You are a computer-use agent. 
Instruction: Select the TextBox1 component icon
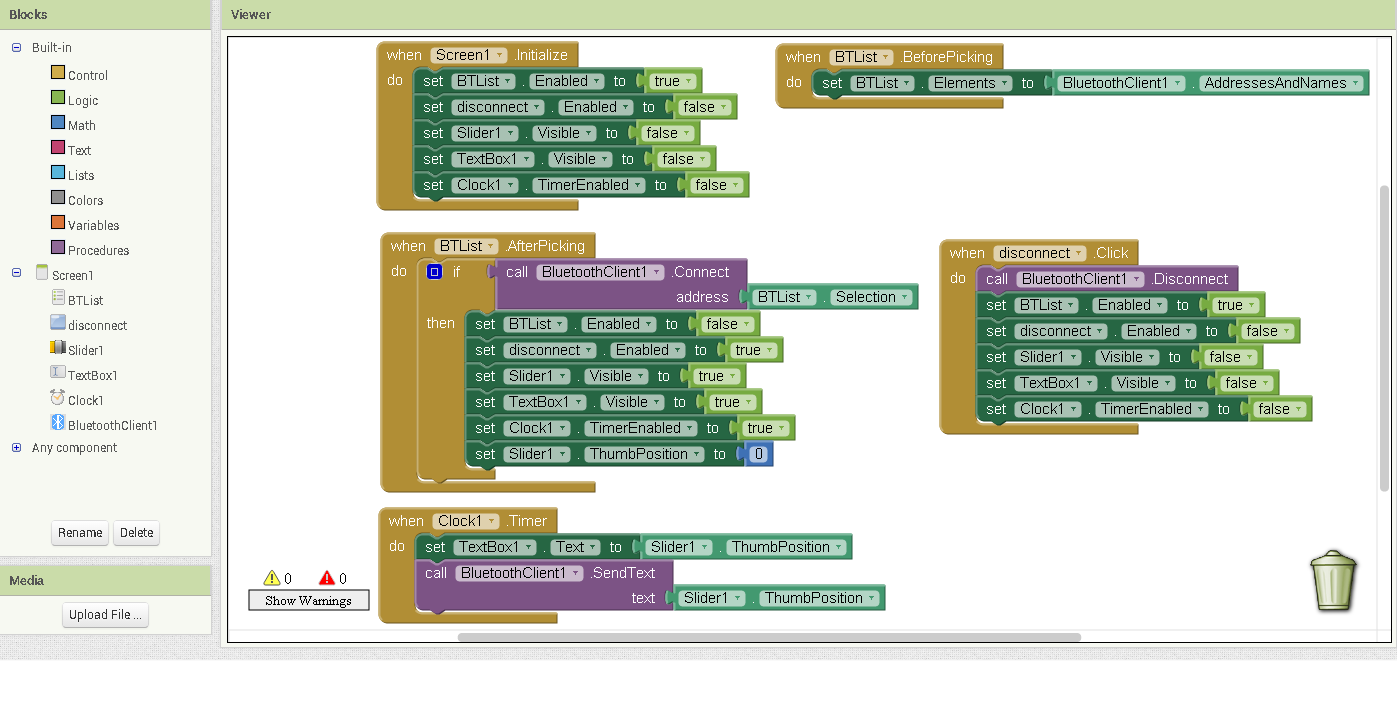pyautogui.click(x=58, y=373)
